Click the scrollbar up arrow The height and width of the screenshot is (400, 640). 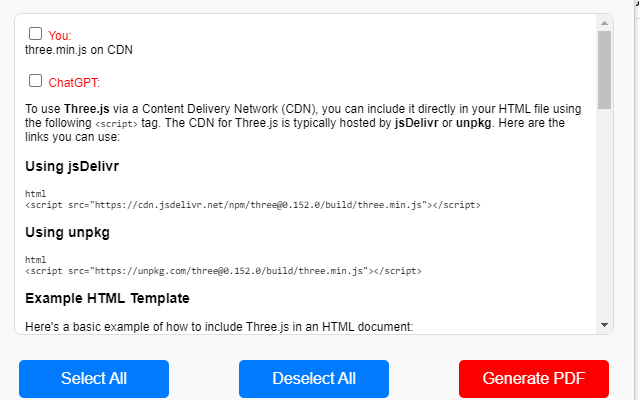pyautogui.click(x=604, y=22)
